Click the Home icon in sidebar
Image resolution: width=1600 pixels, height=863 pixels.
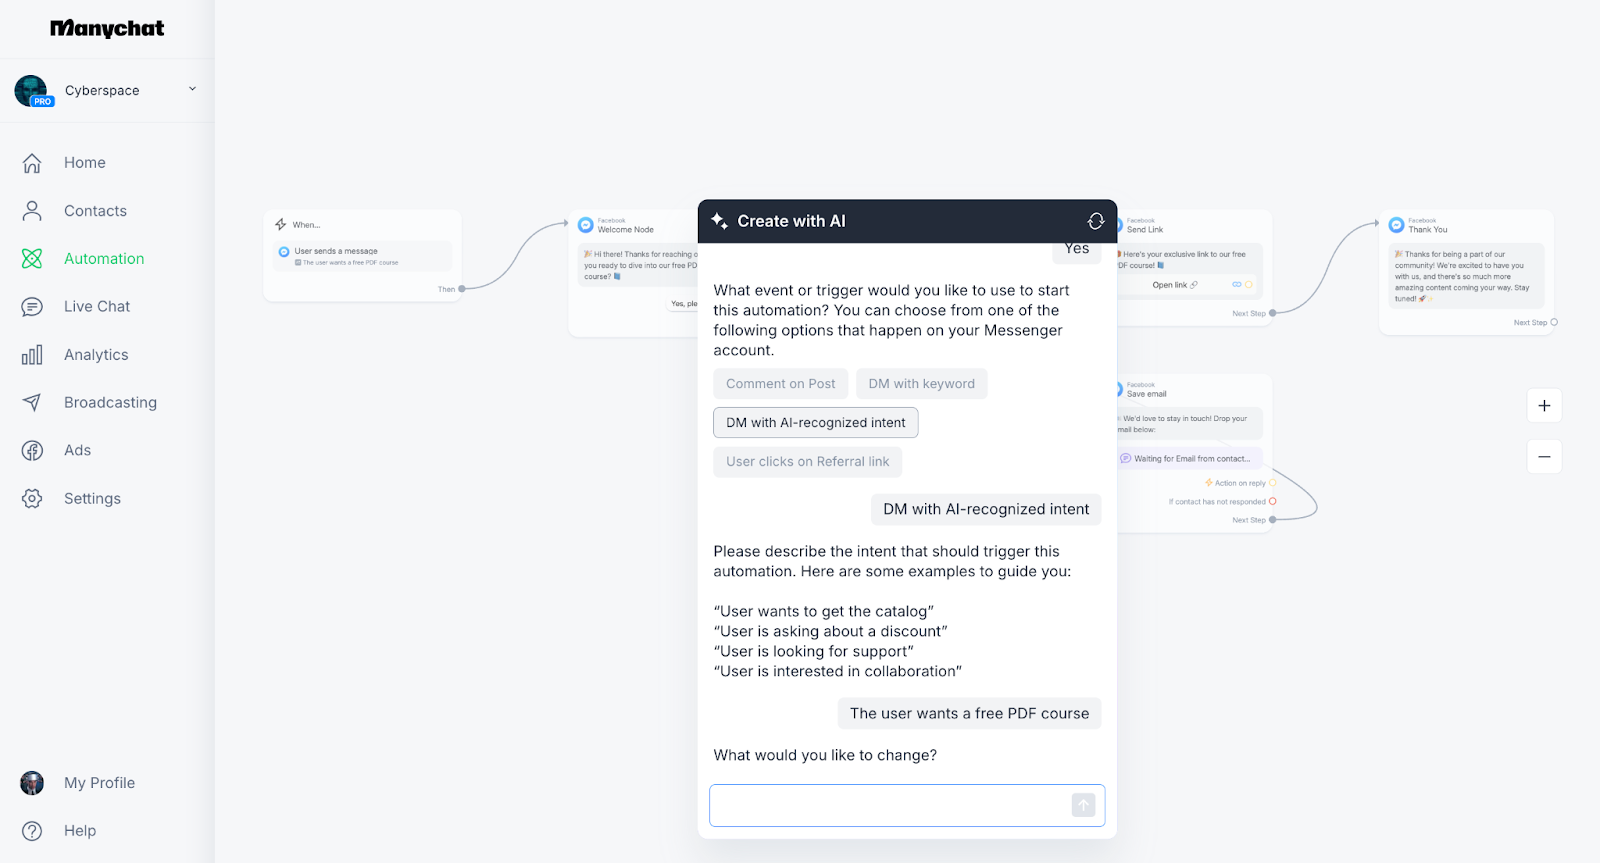pyautogui.click(x=32, y=163)
